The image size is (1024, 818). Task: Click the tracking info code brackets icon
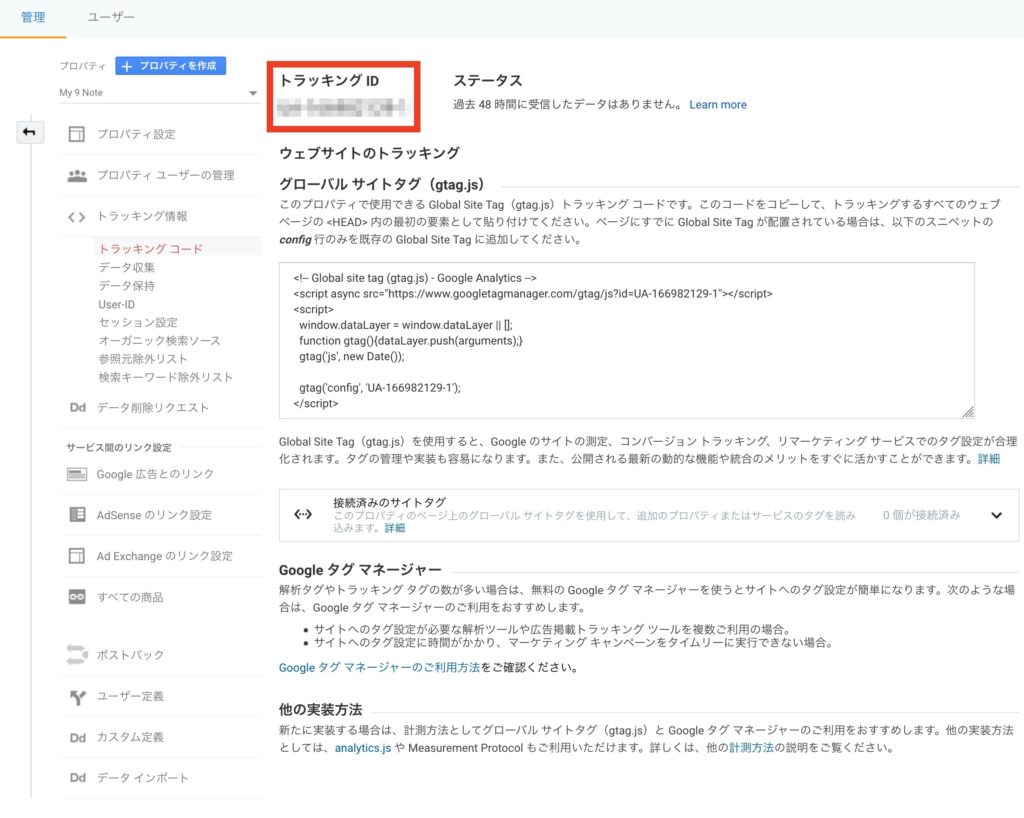click(x=76, y=217)
